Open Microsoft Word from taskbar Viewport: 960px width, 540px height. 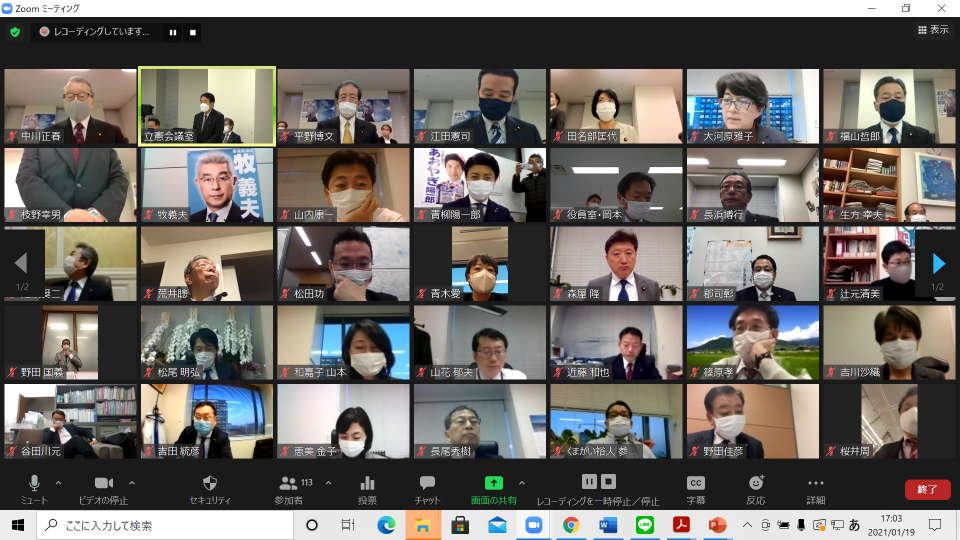(608, 525)
